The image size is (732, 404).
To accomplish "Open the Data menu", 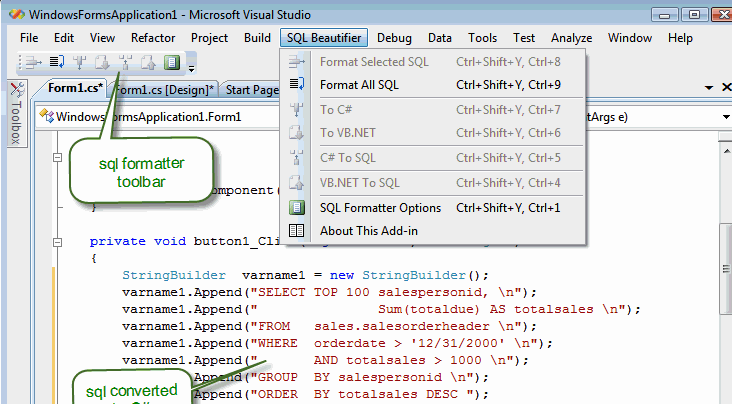I will coord(440,38).
